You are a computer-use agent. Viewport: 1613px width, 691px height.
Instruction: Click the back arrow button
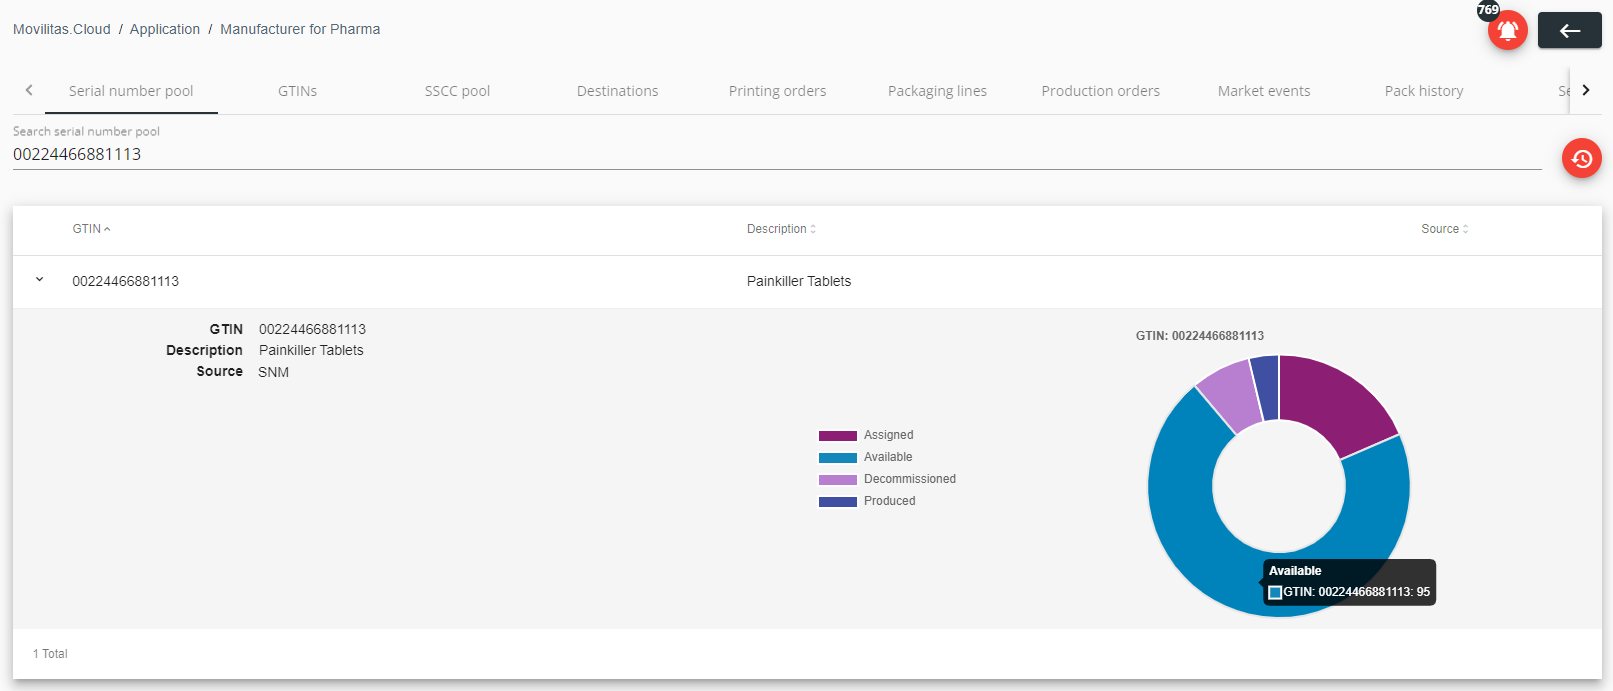(x=1569, y=30)
